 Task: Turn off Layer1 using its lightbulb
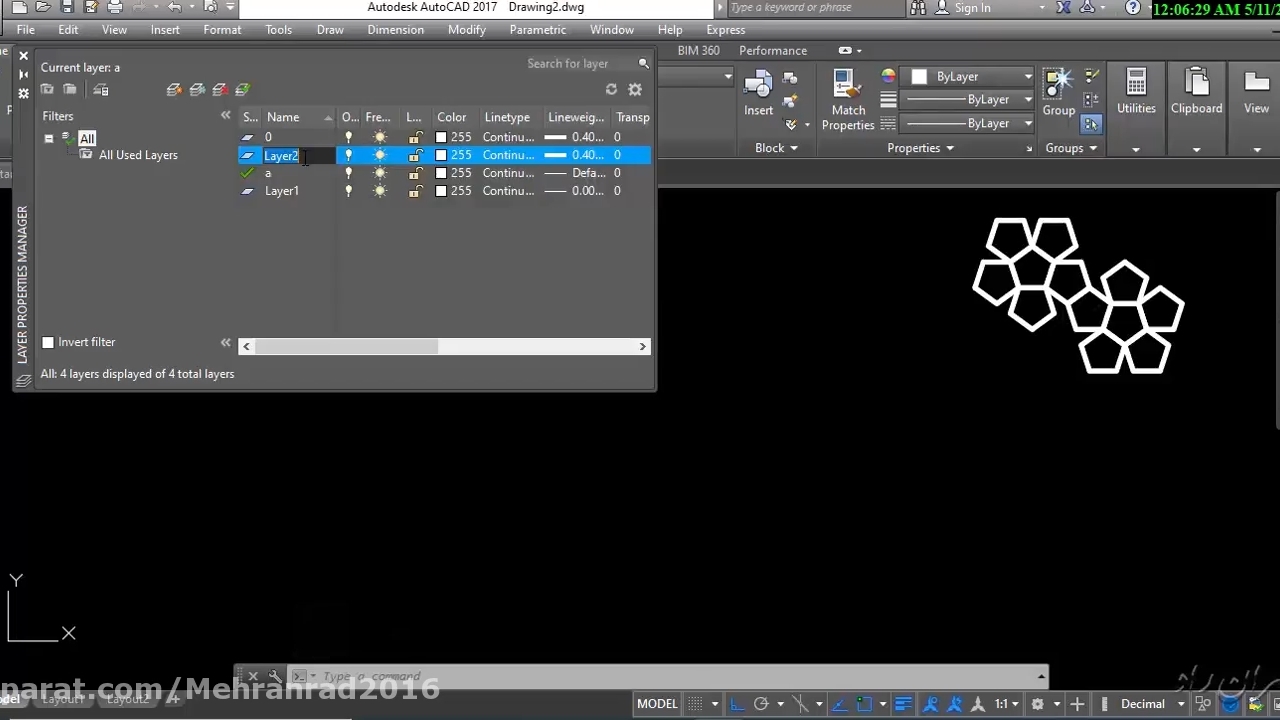[x=348, y=191]
